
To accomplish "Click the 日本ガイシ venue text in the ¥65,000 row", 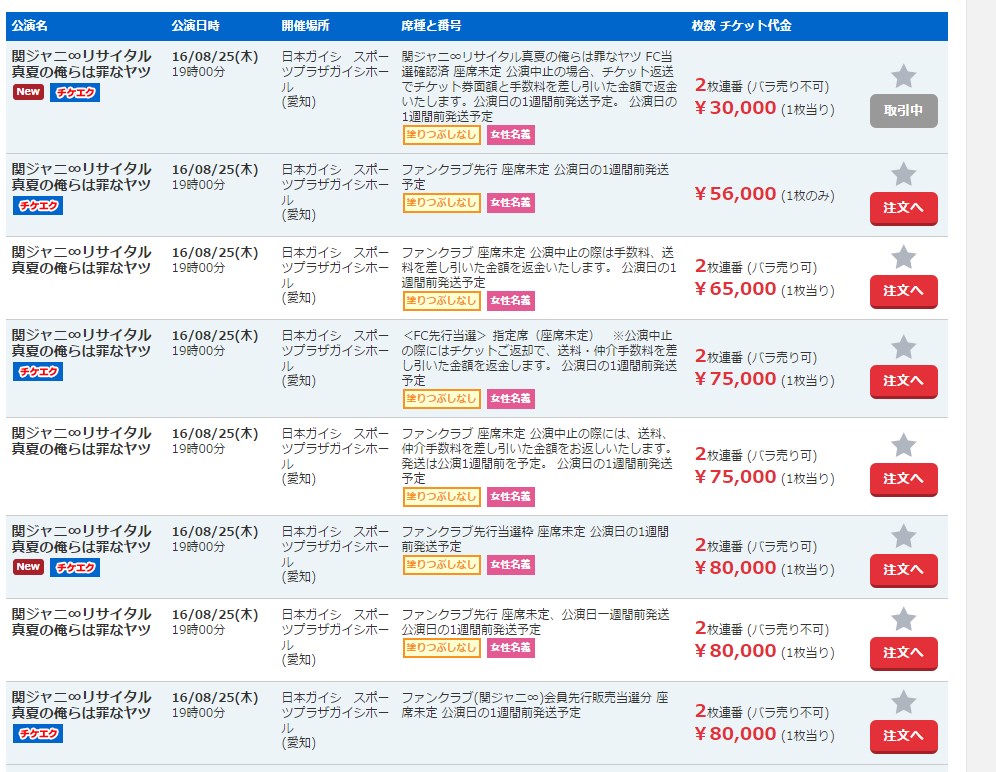I will (x=335, y=274).
